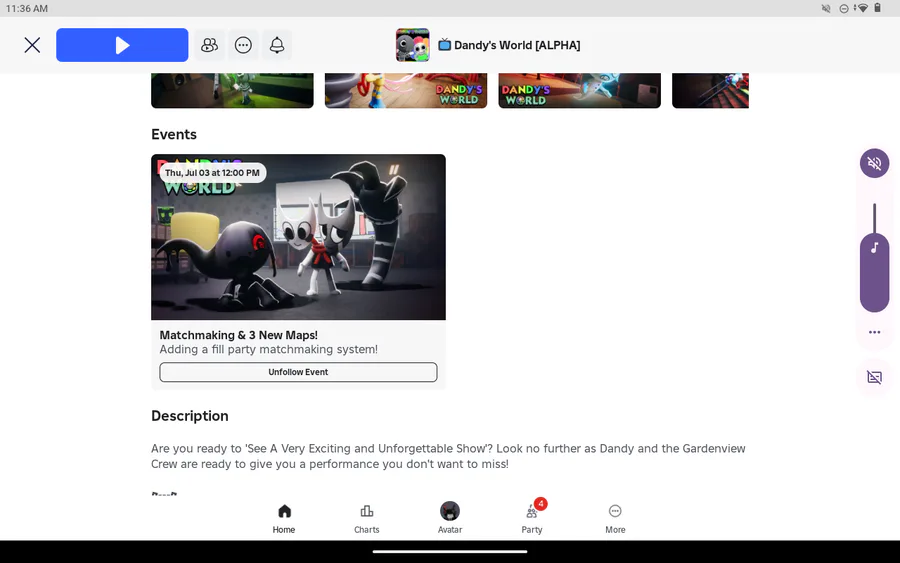Tap the navigation gesture bar at the bottom
Viewport: 900px width, 563px height.
pos(450,552)
